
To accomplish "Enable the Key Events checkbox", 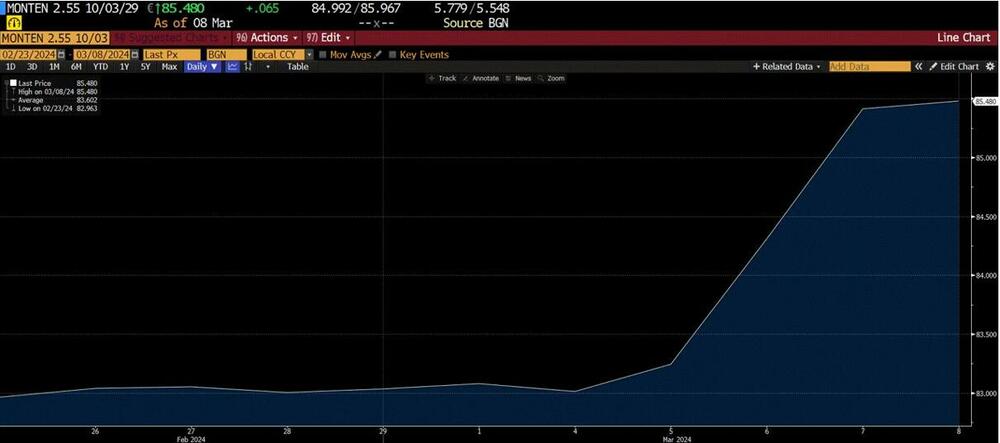I will pyautogui.click(x=393, y=54).
